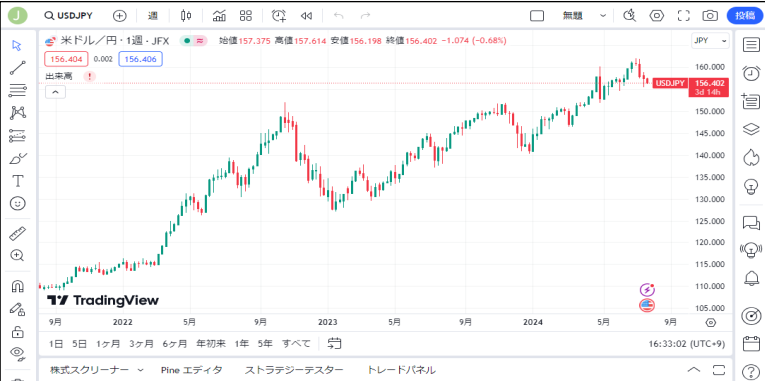This screenshot has height=381, width=765.
Task: Toggle lock all drawing tools
Action: click(18, 332)
